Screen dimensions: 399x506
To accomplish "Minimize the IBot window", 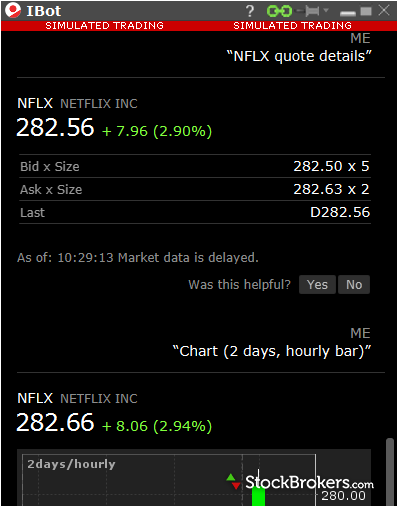I will click(x=348, y=13).
